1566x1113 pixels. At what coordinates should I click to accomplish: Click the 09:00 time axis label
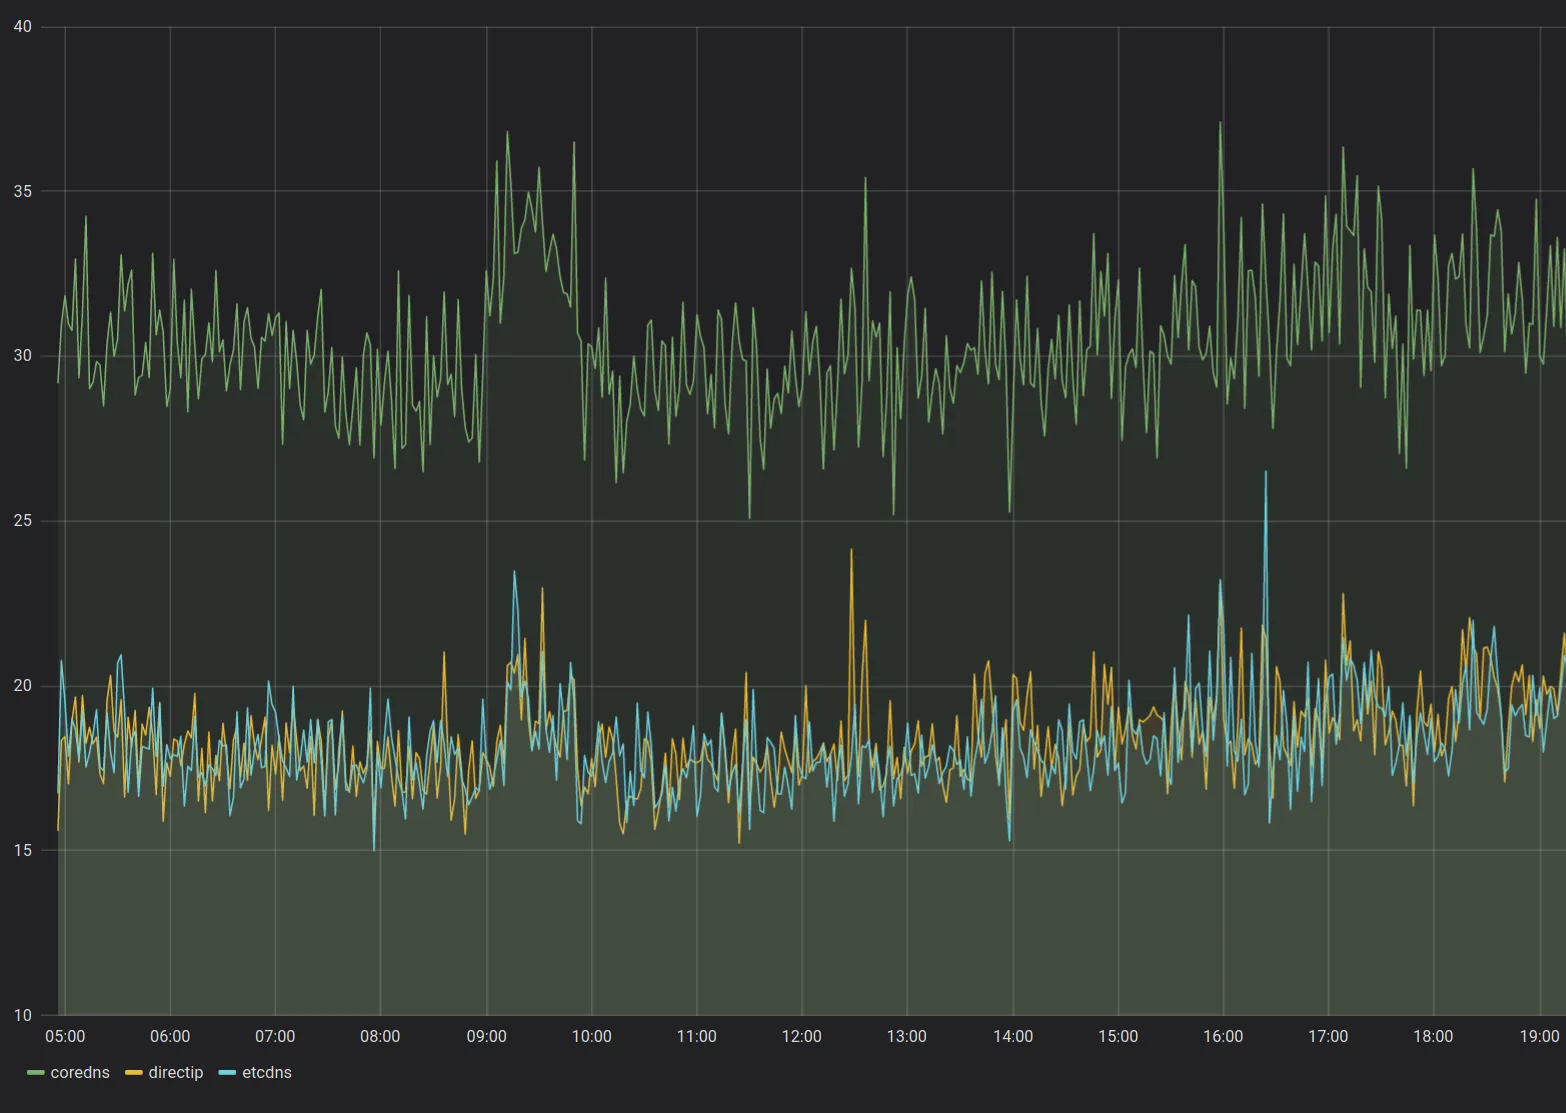[x=486, y=1036]
